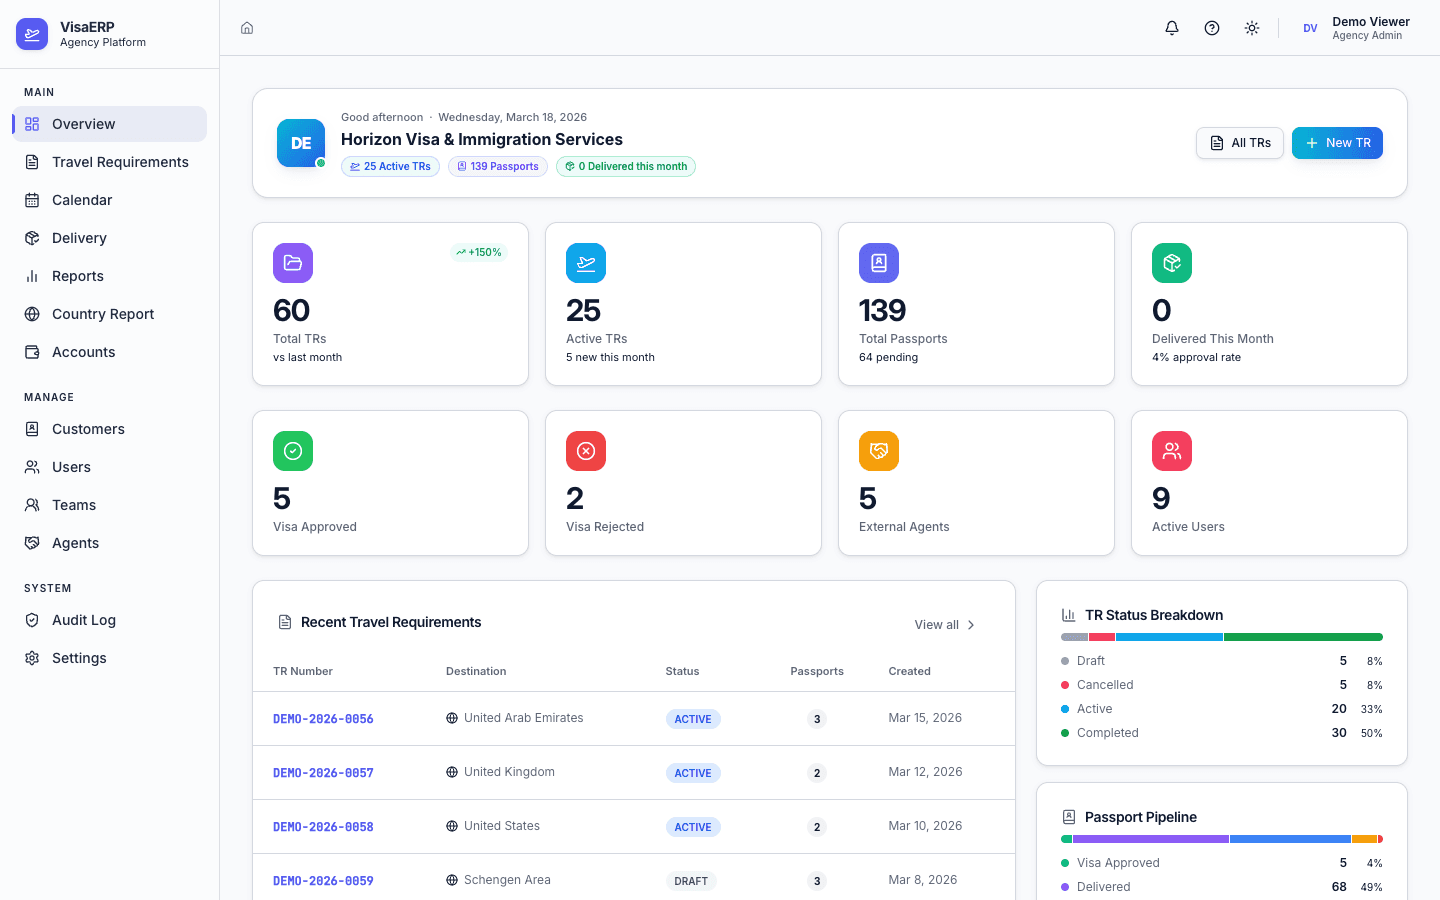Open the notification bell
This screenshot has height=900, width=1440.
tap(1171, 28)
